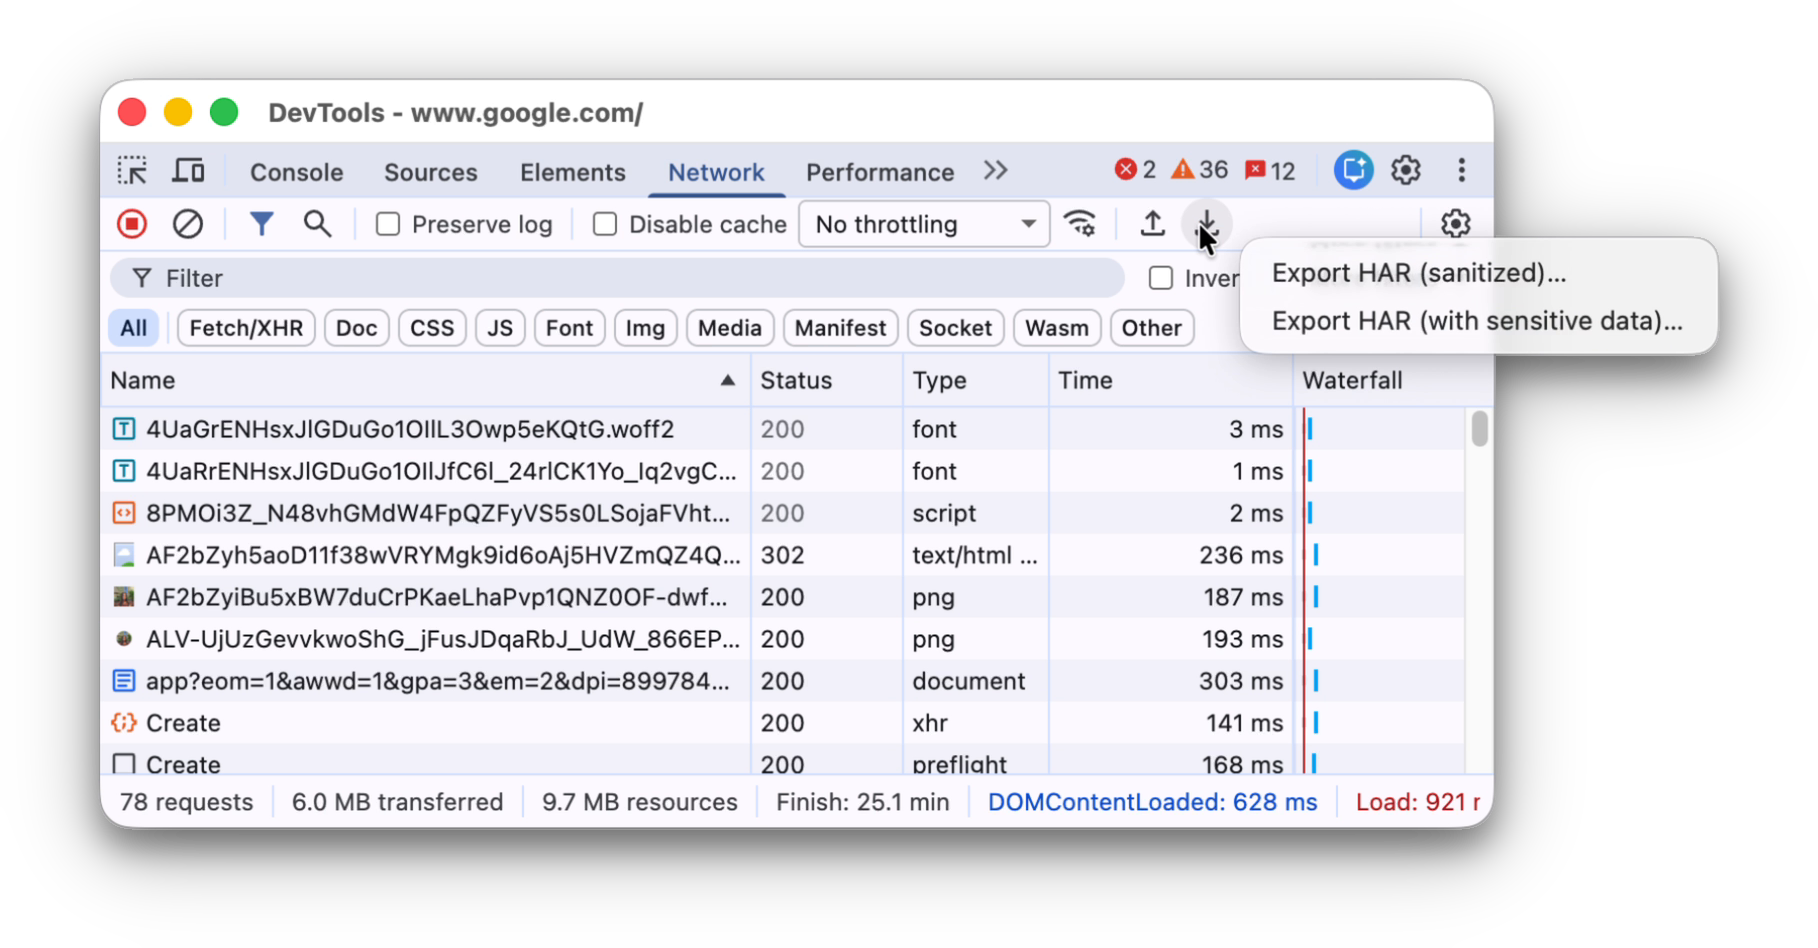Image resolution: width=1818 pixels, height=948 pixels.
Task: Filter by Font type
Action: [569, 328]
